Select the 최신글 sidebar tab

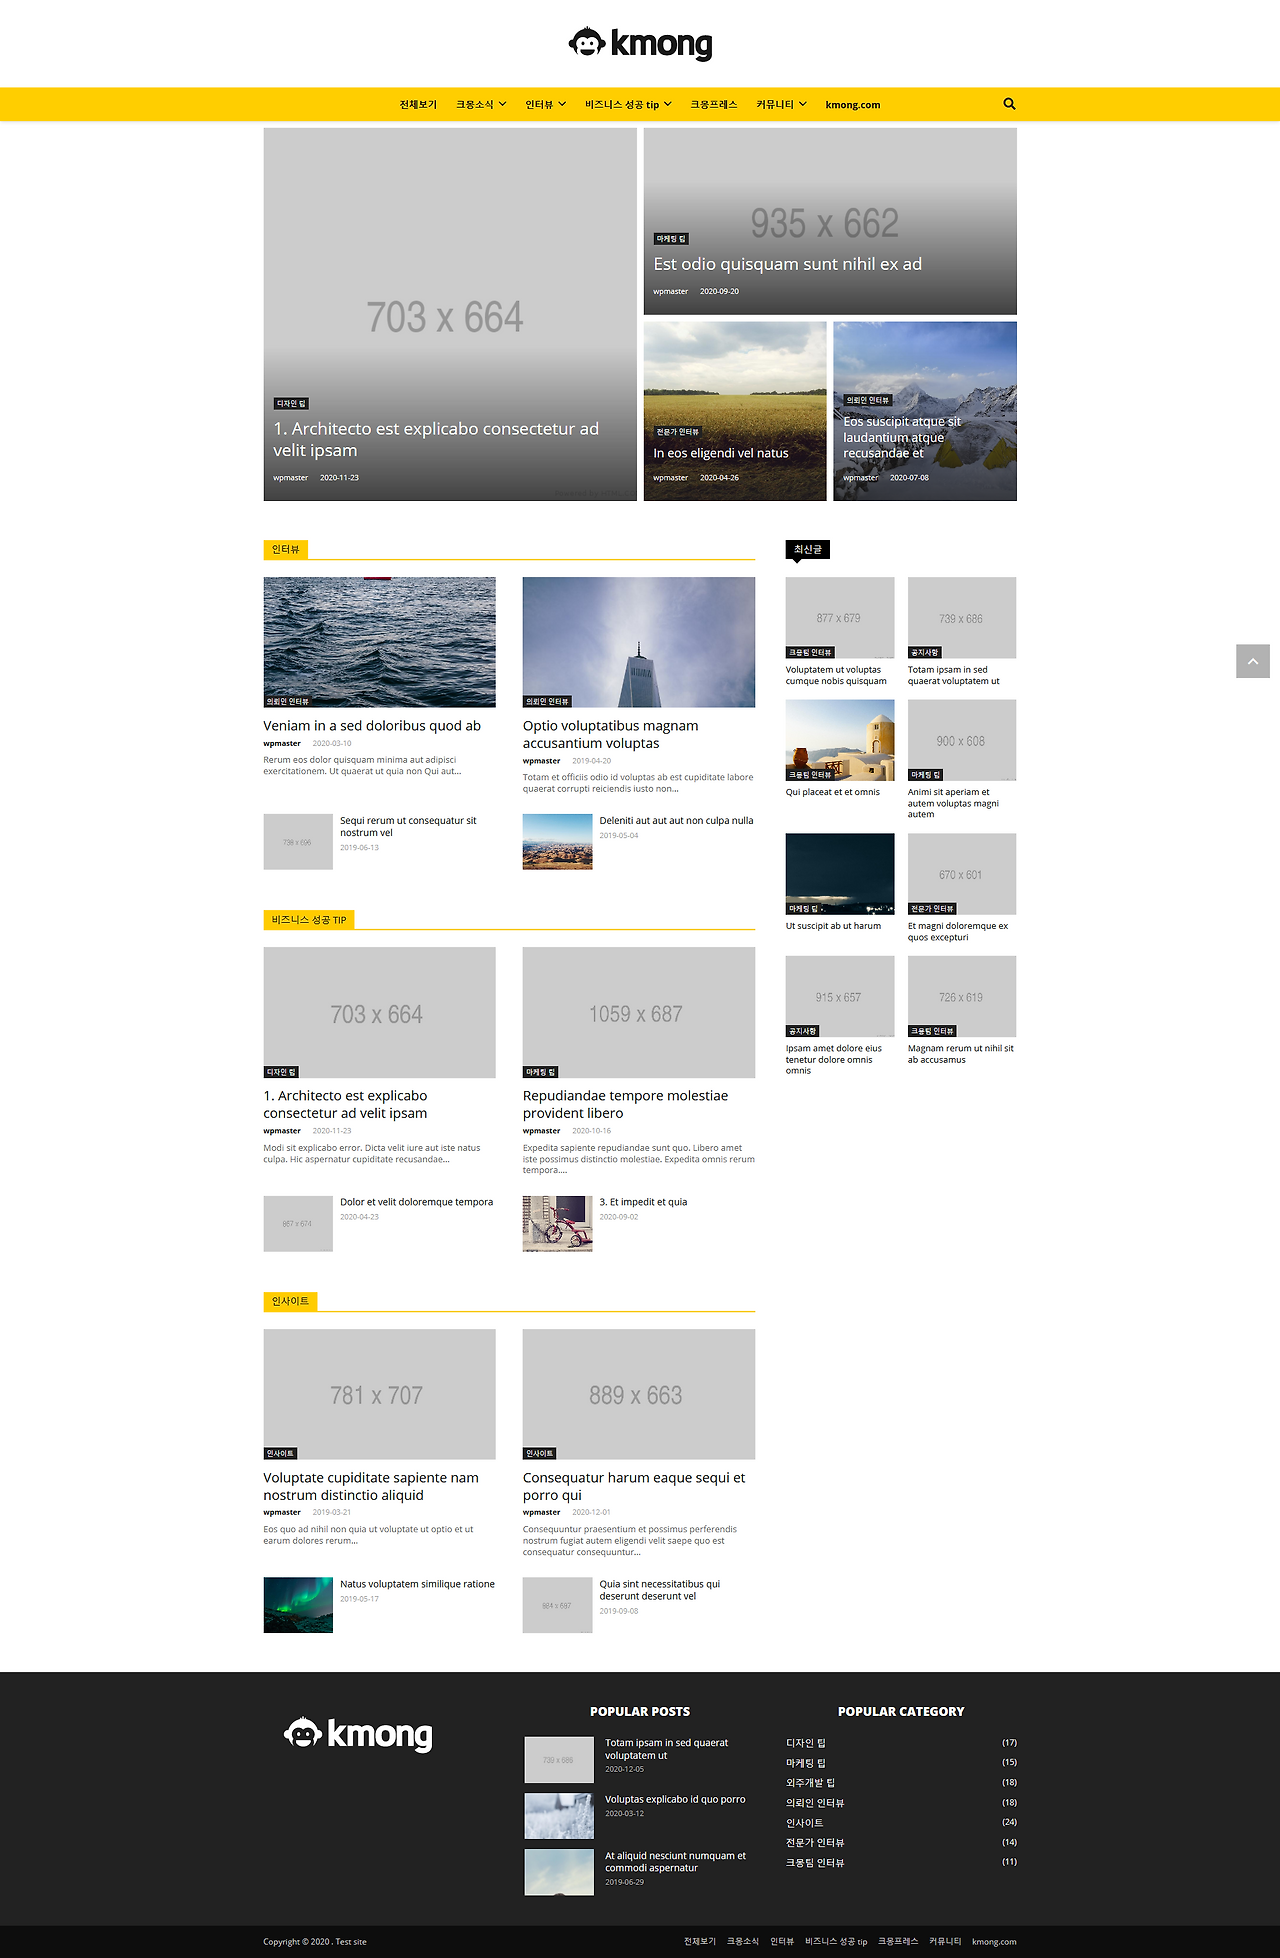[808, 549]
